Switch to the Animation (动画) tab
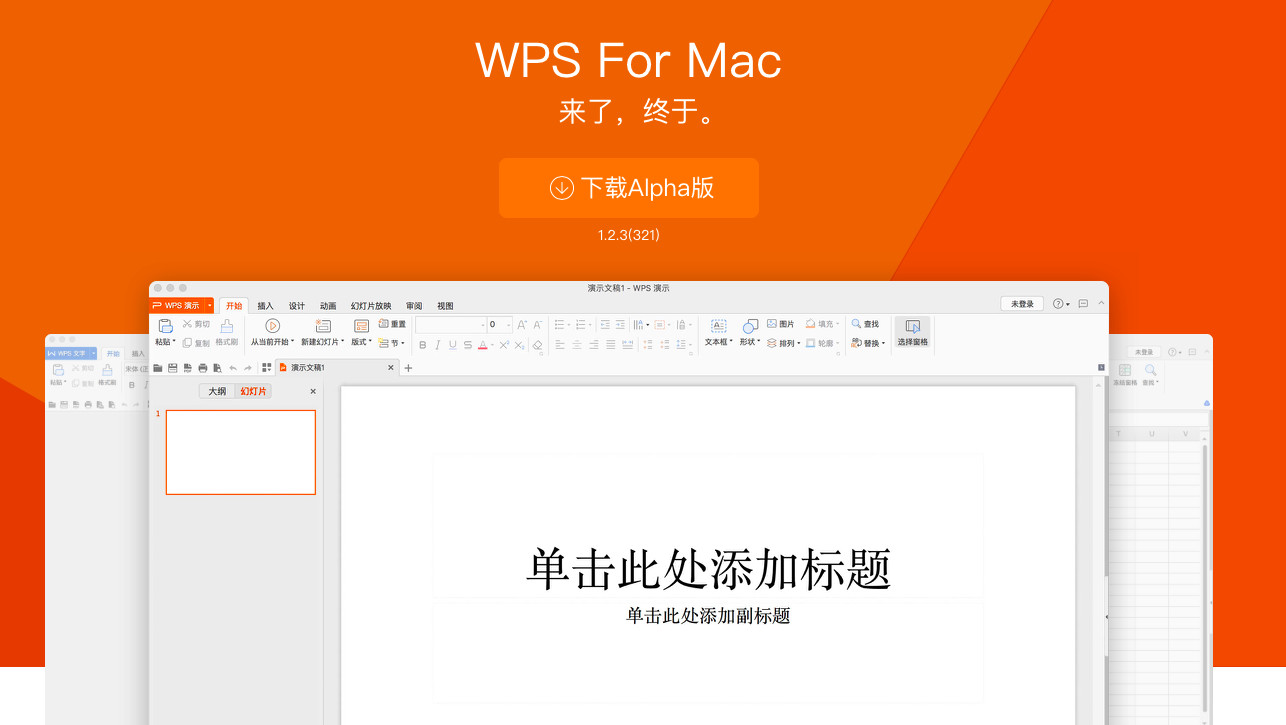 pyautogui.click(x=328, y=306)
